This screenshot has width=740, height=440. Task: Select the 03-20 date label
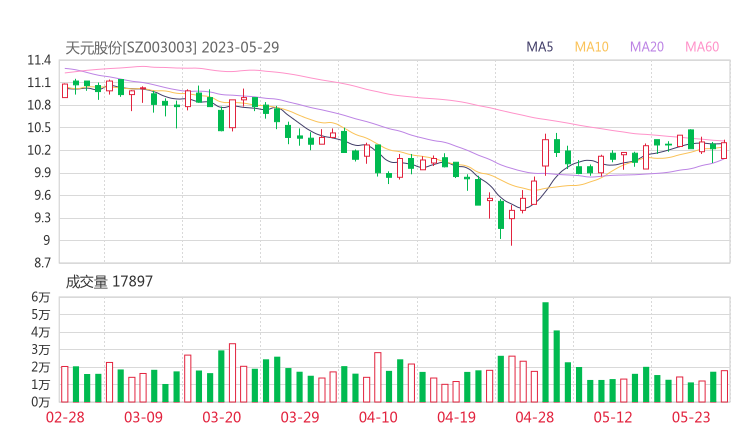(222, 417)
